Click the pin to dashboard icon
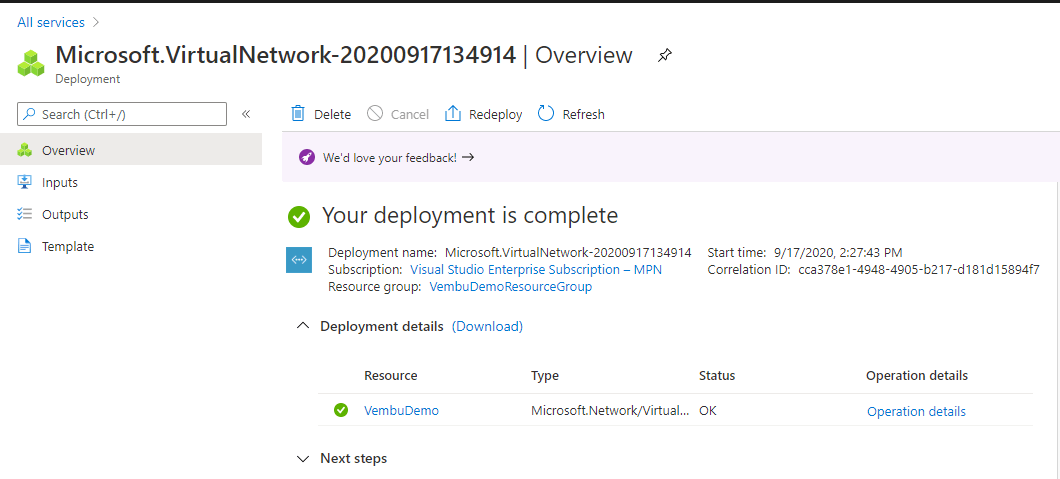This screenshot has width=1060, height=479. tap(665, 55)
